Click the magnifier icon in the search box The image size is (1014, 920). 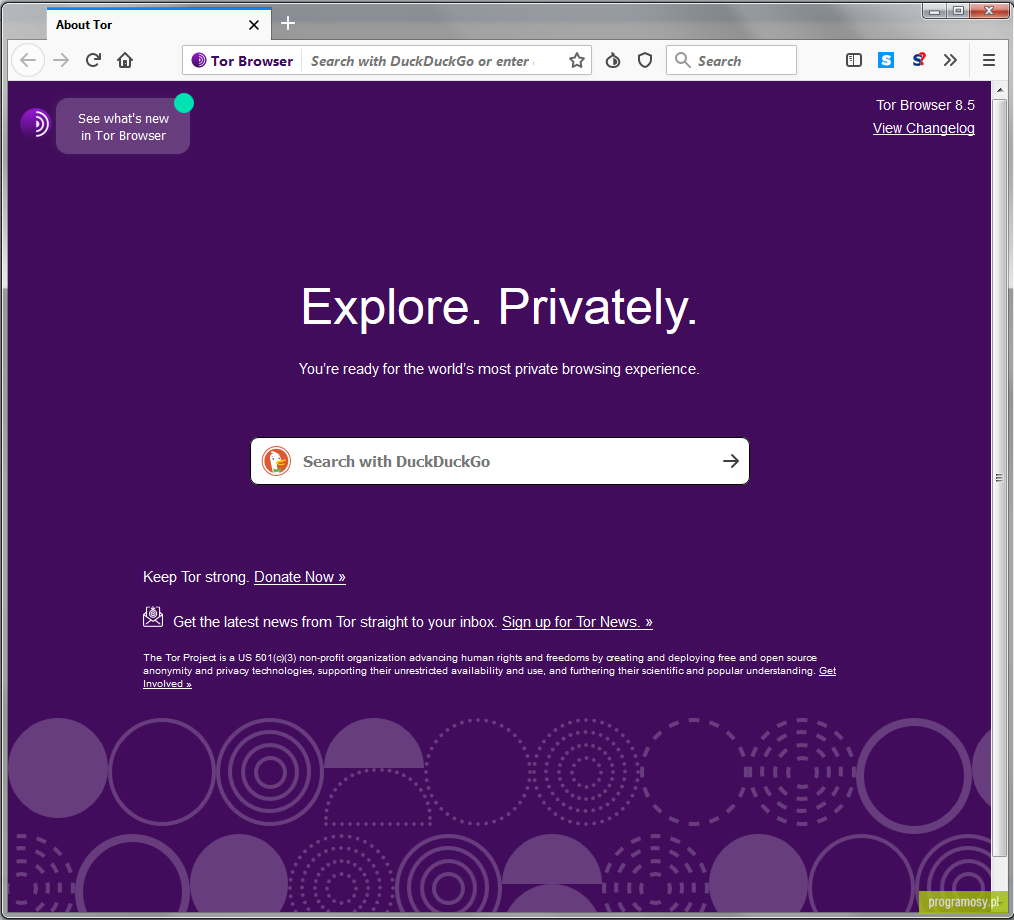[682, 60]
